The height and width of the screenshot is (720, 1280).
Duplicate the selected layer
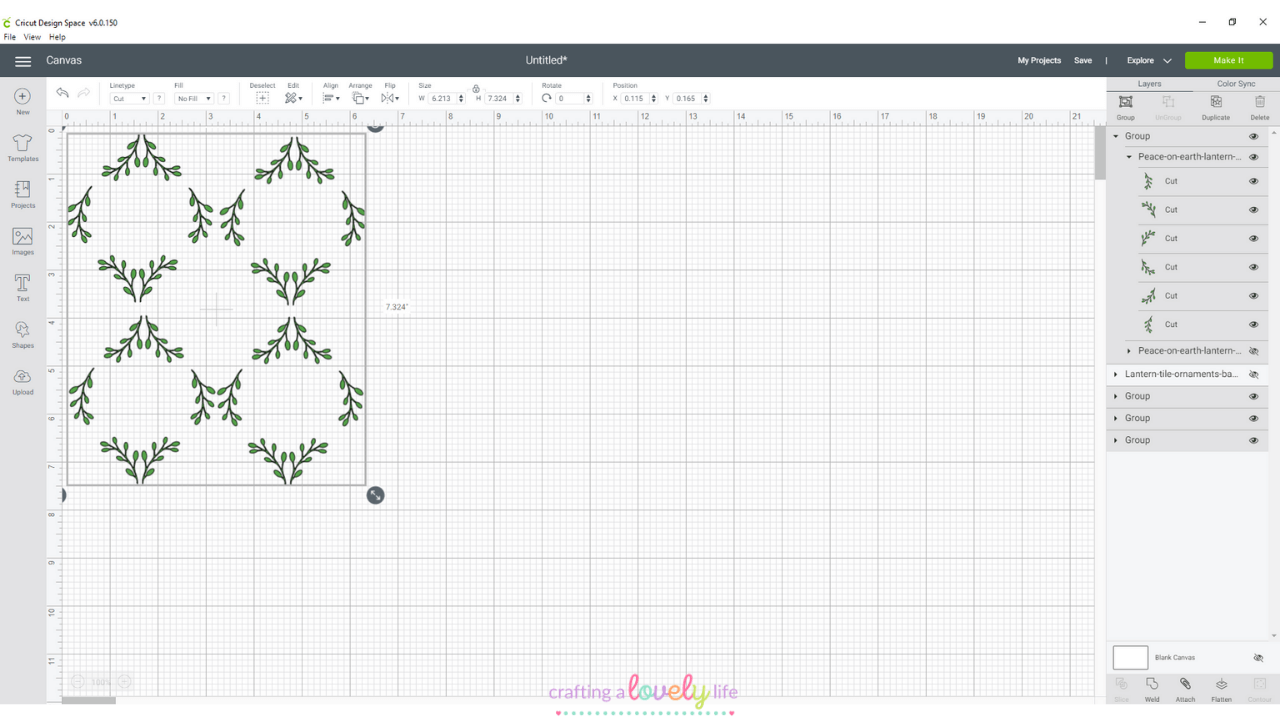pyautogui.click(x=1216, y=108)
